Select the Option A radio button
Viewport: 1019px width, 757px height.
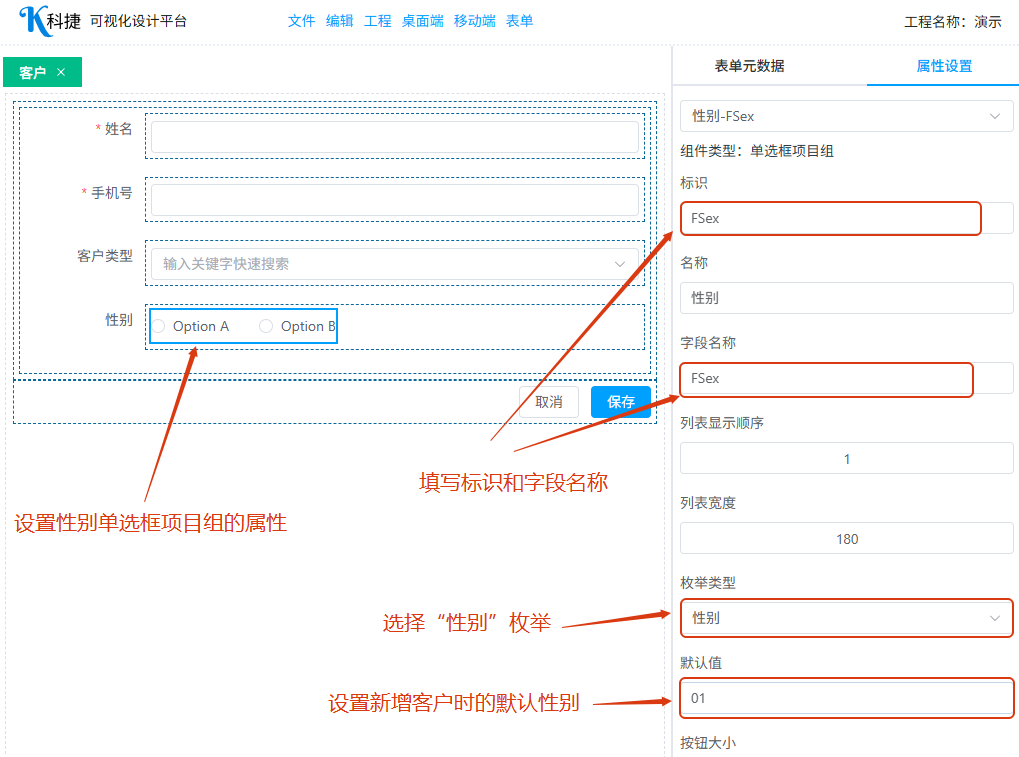[159, 326]
